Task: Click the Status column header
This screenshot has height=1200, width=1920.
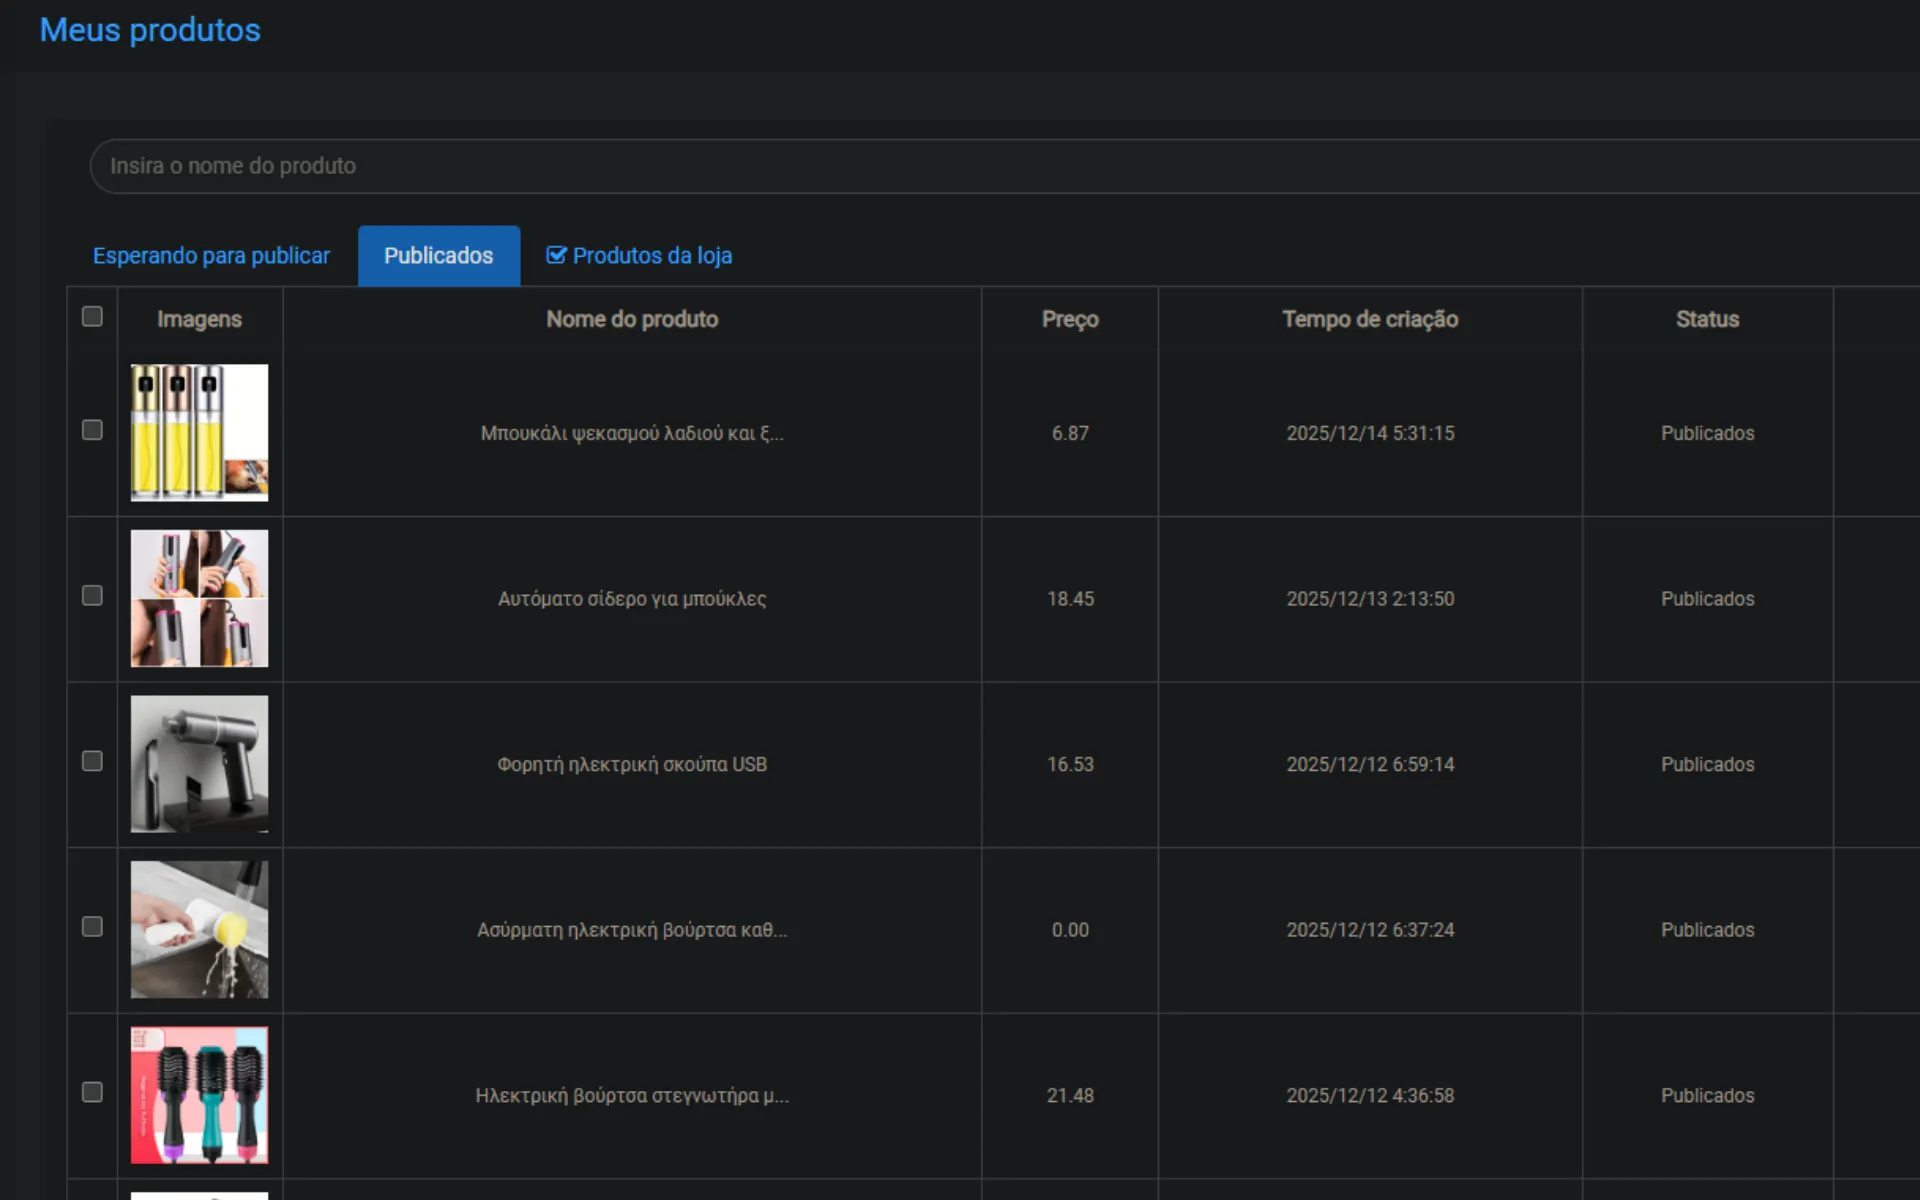Action: pos(1707,319)
